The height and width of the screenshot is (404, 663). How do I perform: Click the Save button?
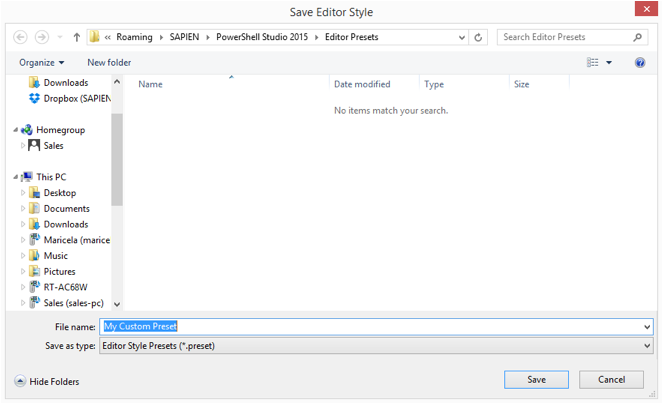pos(536,379)
